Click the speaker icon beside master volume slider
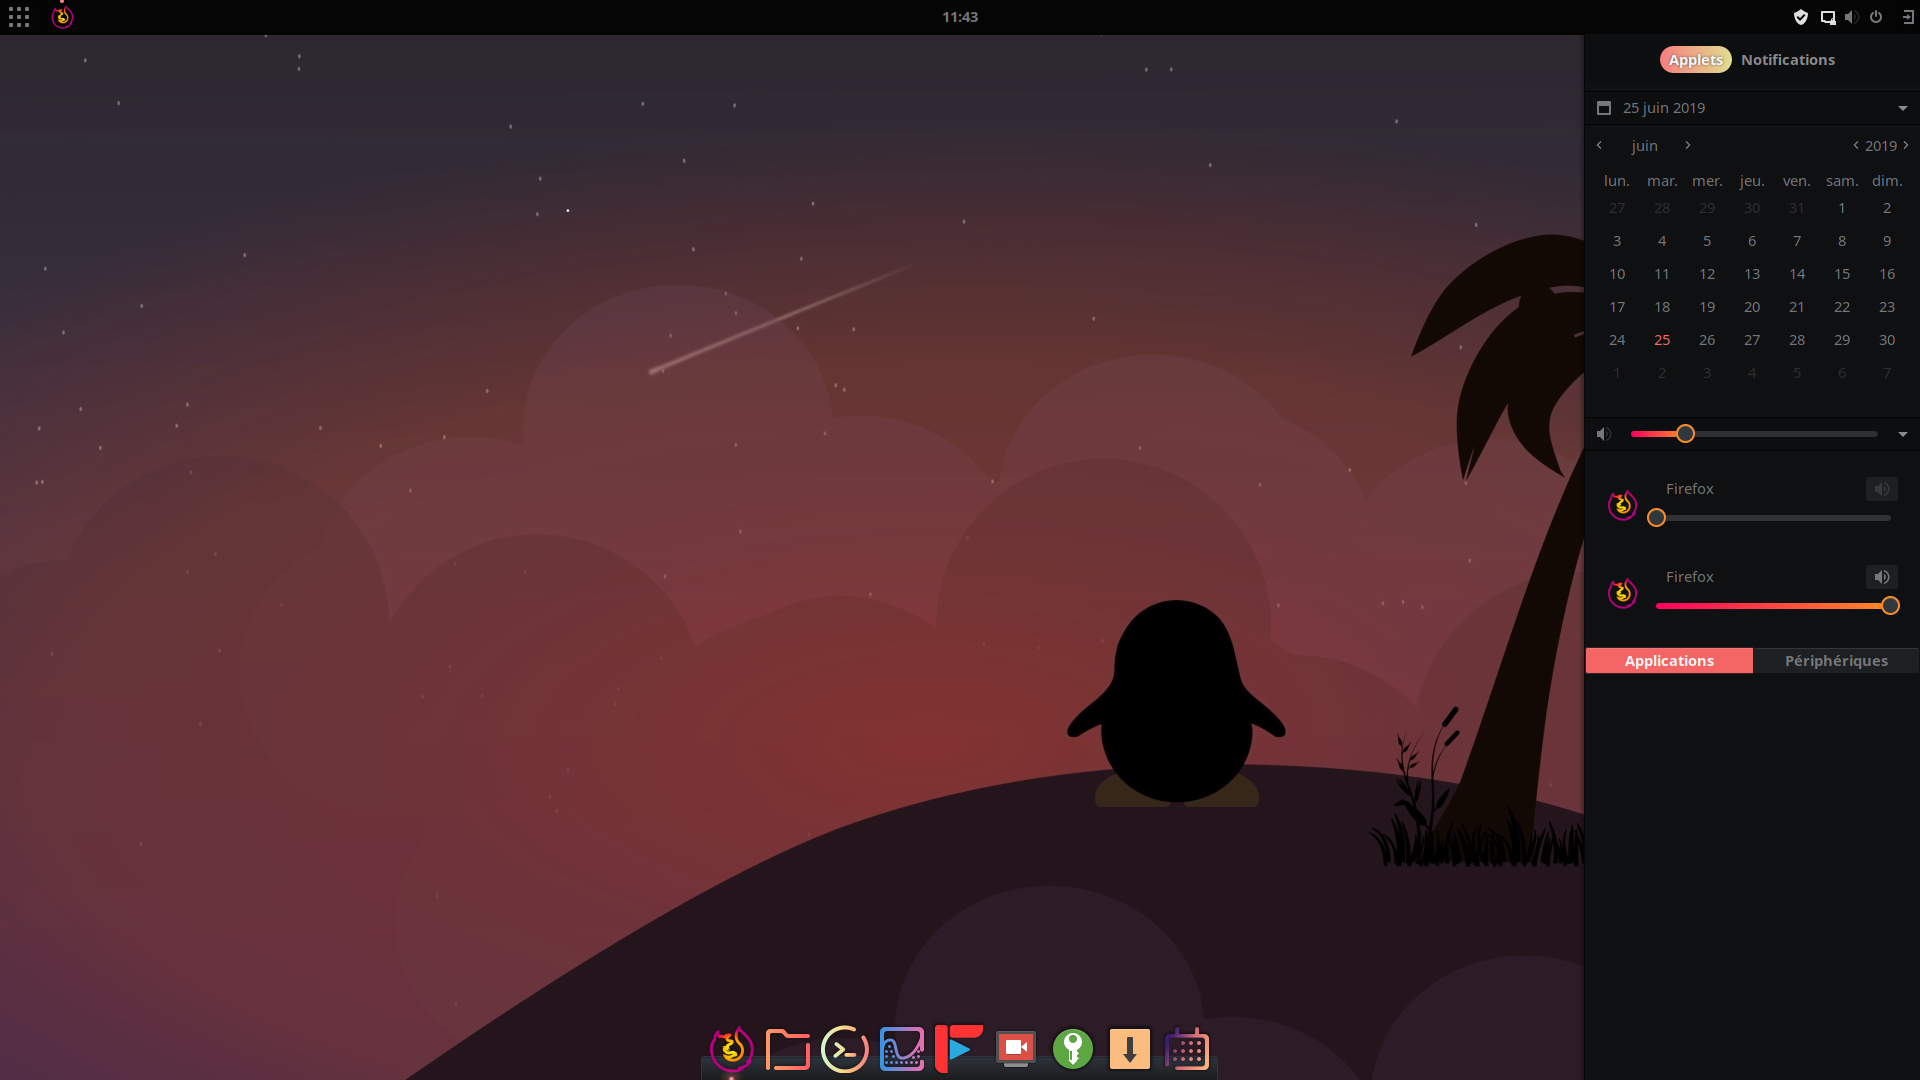 [1604, 434]
